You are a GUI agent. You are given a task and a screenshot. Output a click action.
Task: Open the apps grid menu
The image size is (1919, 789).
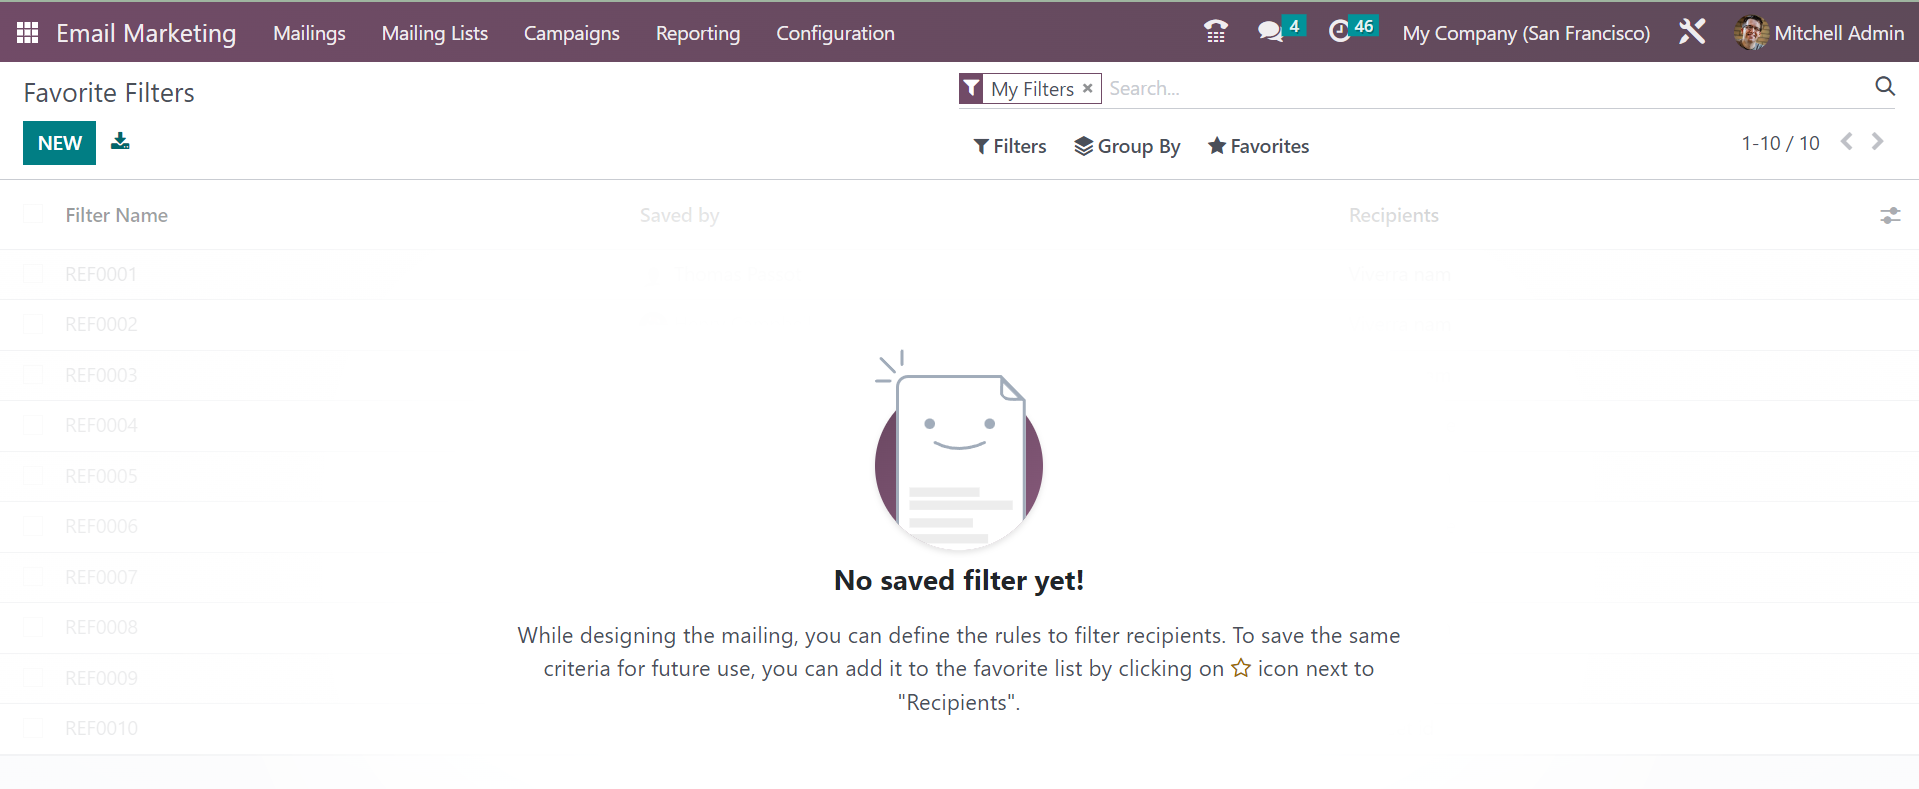[28, 33]
